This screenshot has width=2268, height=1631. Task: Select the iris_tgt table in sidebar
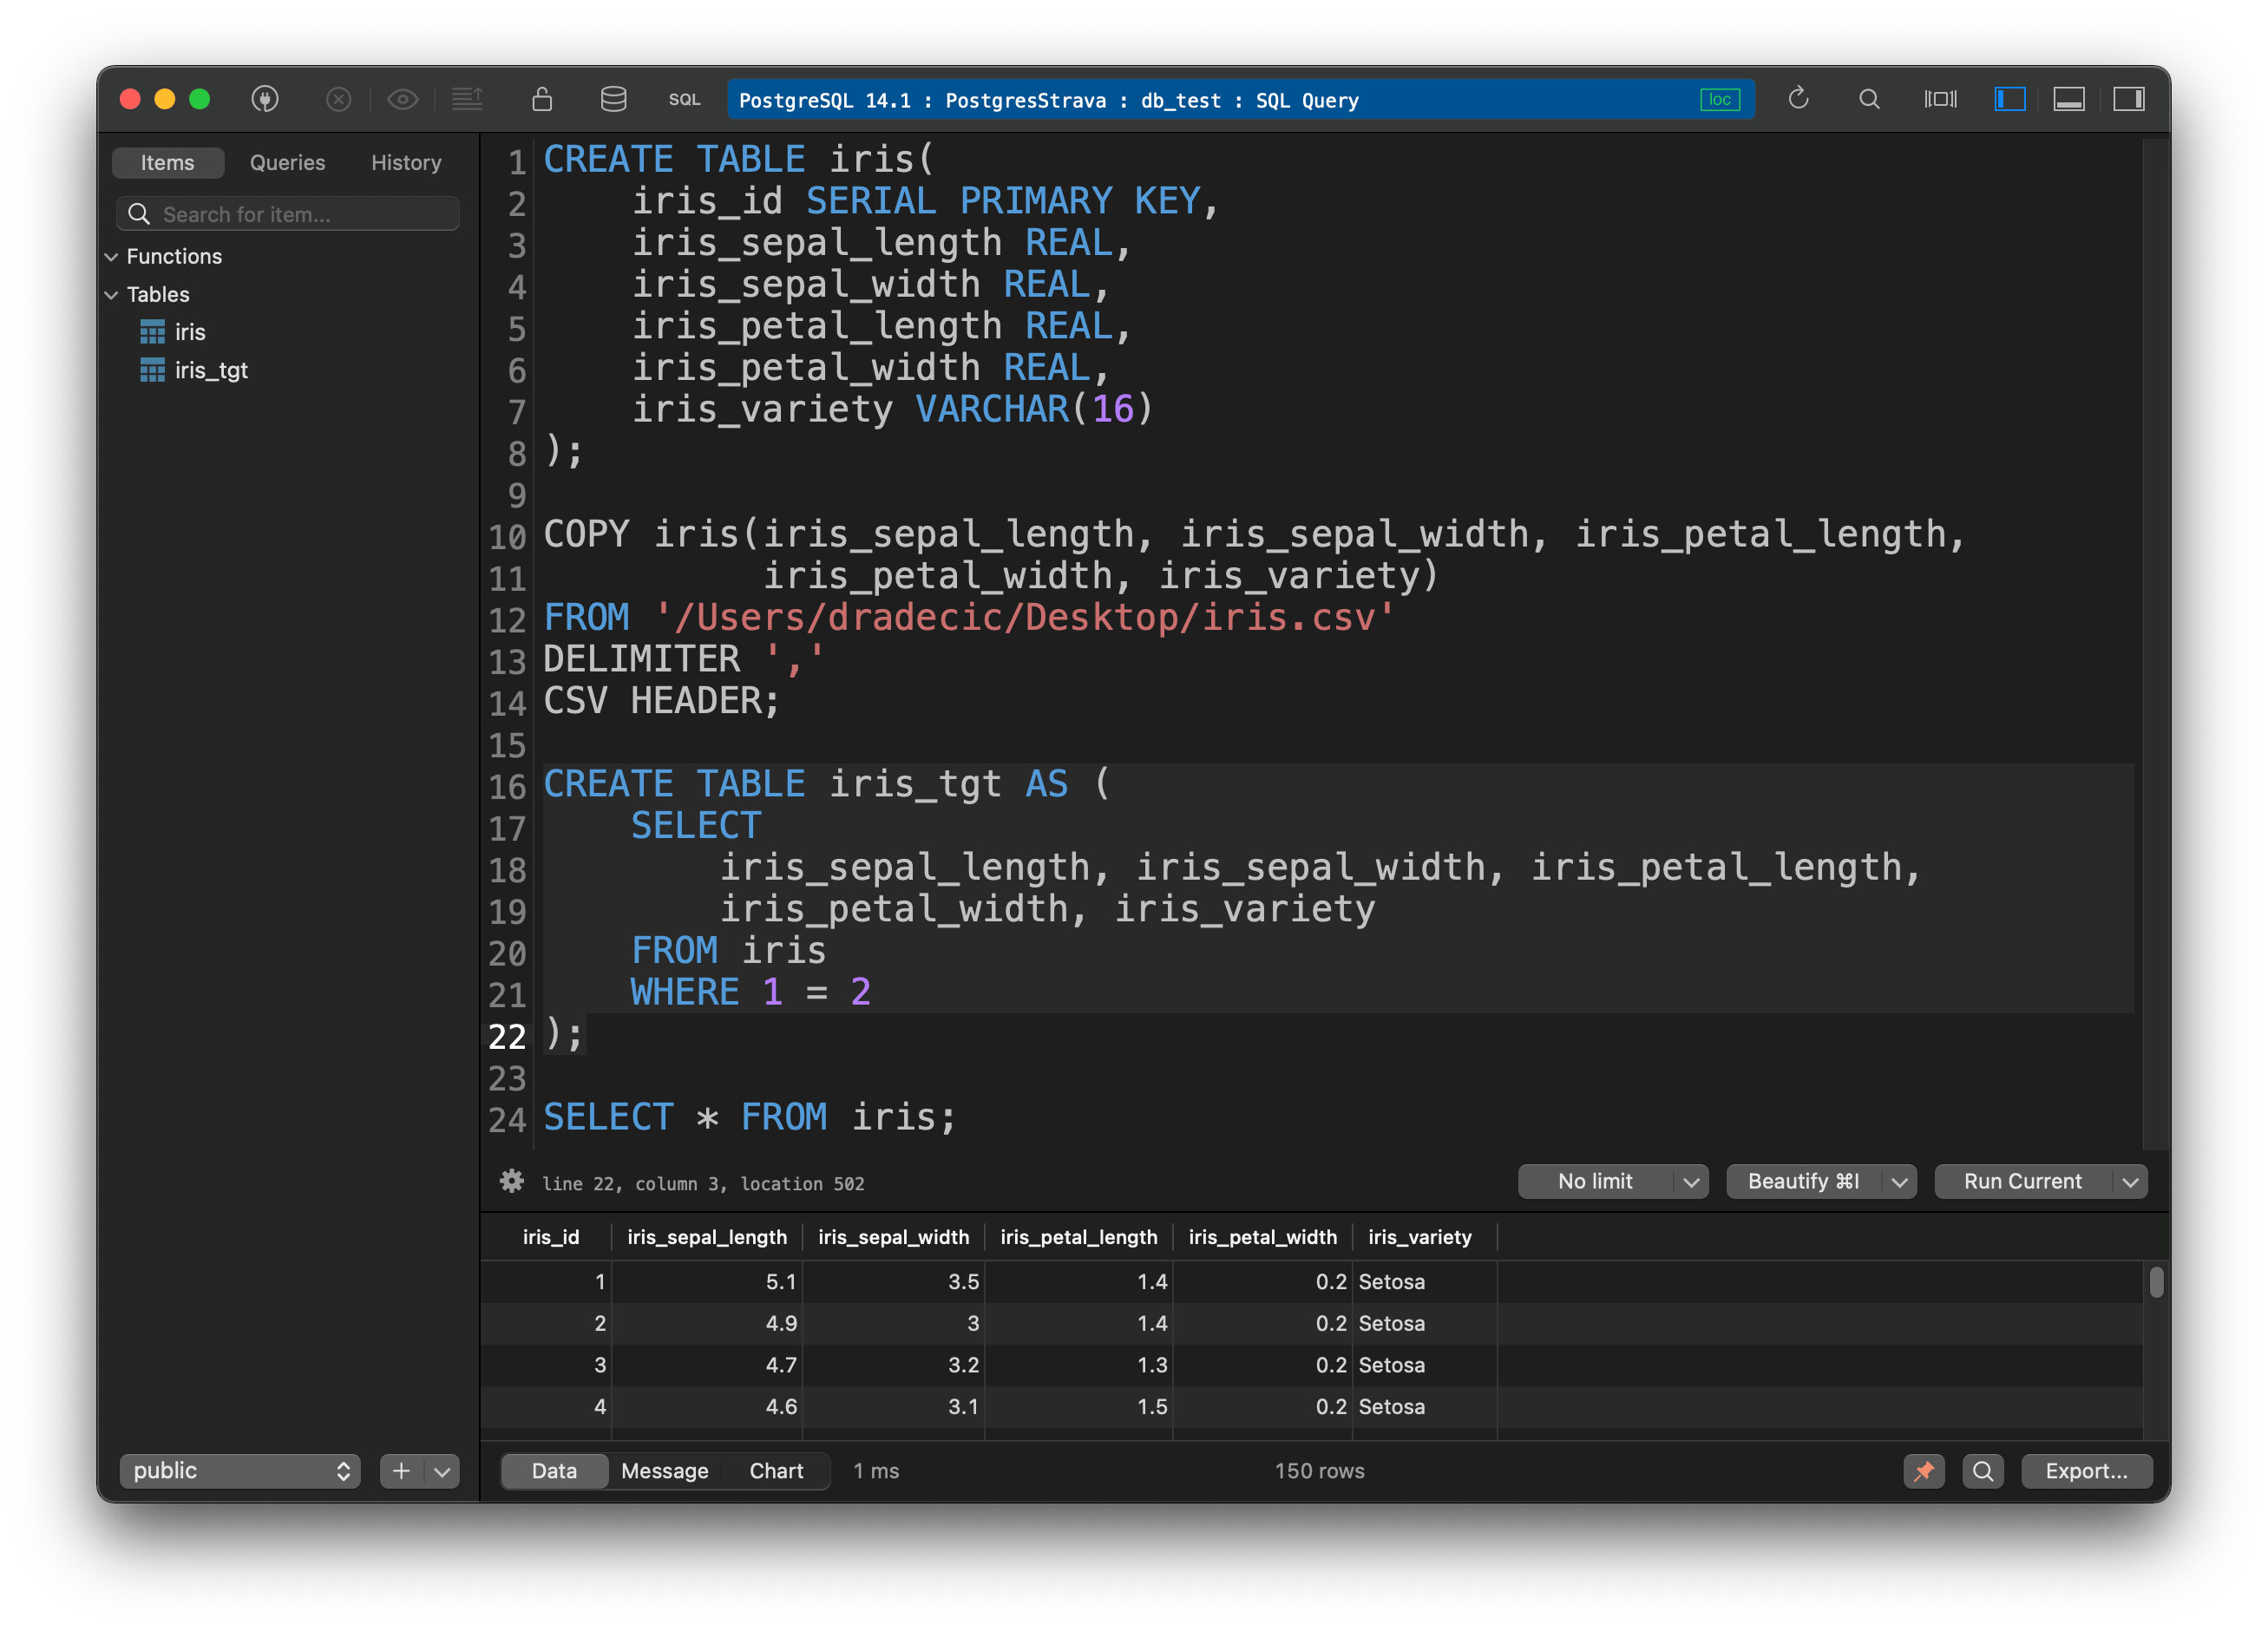pyautogui.click(x=211, y=370)
